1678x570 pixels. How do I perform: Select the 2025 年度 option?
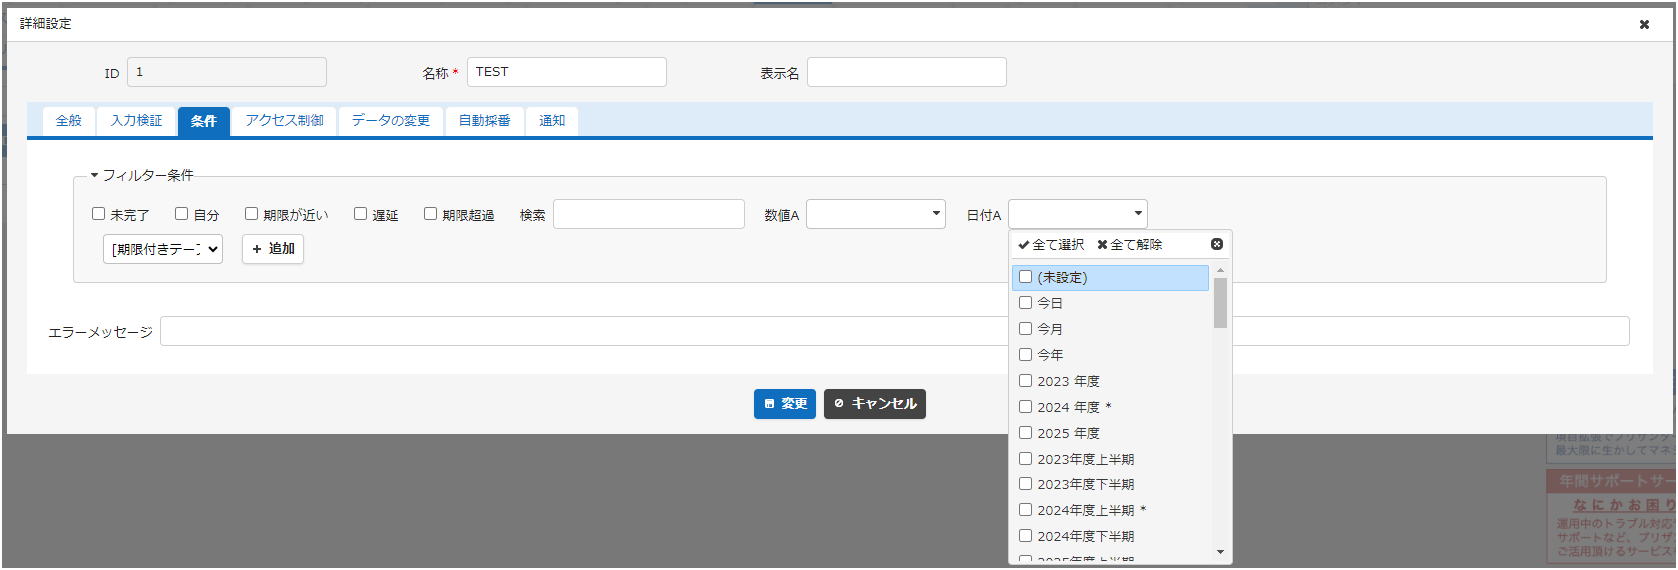coord(1026,433)
